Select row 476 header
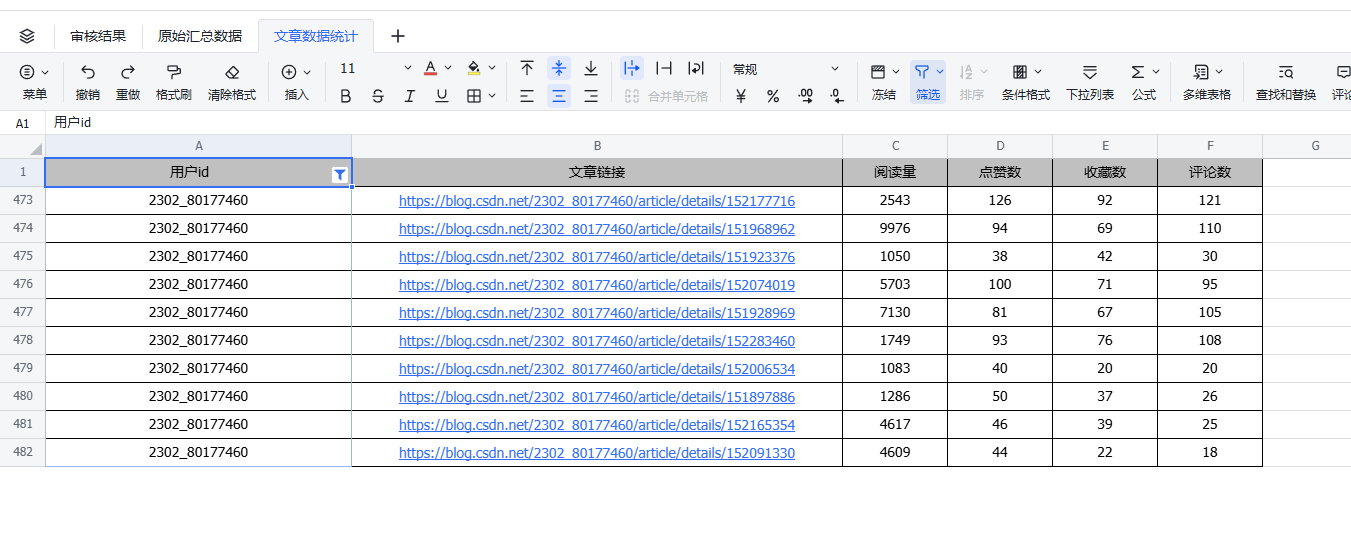Image resolution: width=1351 pixels, height=546 pixels. [x=22, y=284]
